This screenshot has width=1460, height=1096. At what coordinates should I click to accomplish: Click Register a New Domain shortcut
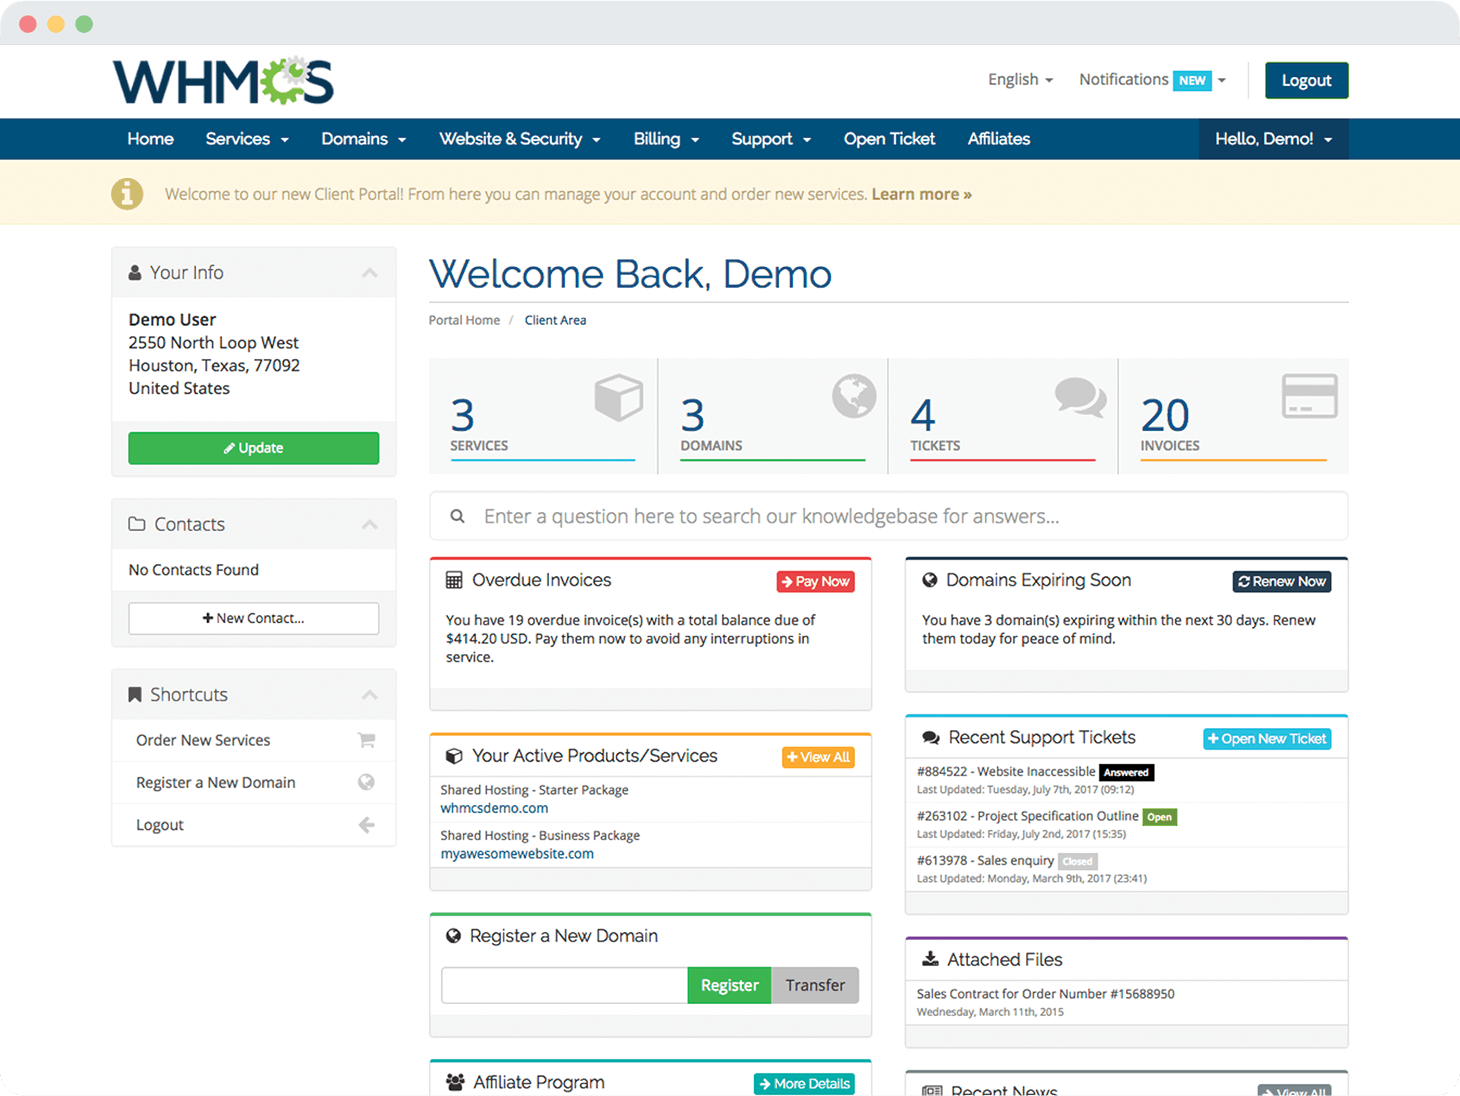(x=254, y=782)
